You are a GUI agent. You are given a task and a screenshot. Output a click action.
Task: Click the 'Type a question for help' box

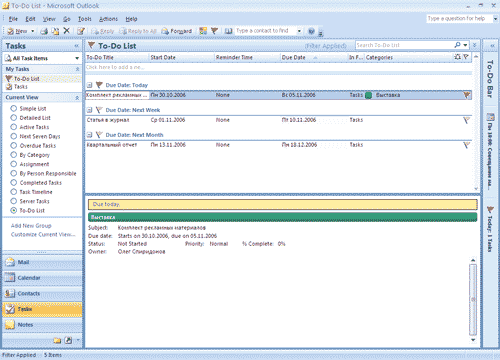pyautogui.click(x=459, y=19)
